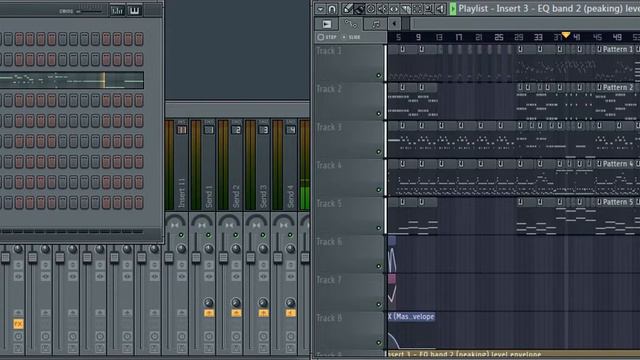
Task: Select the Send 2 mixer track
Action: (x=236, y=197)
